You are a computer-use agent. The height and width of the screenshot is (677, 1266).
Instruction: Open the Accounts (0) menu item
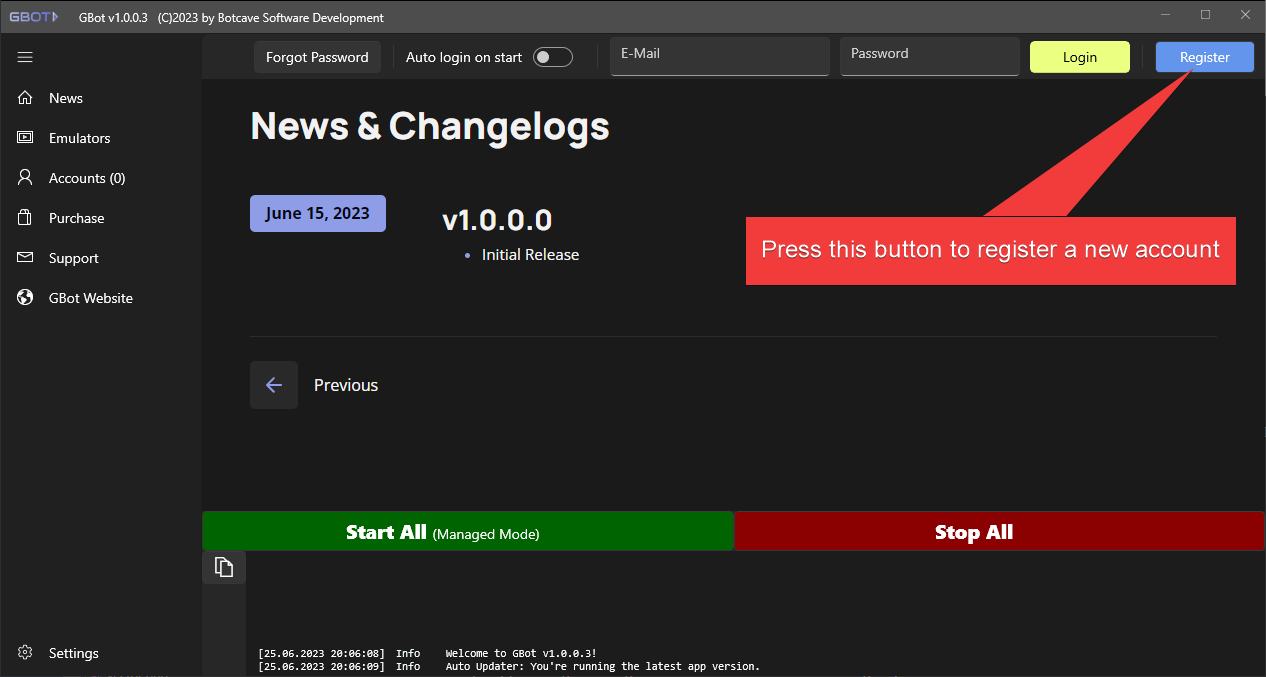[x=87, y=178]
